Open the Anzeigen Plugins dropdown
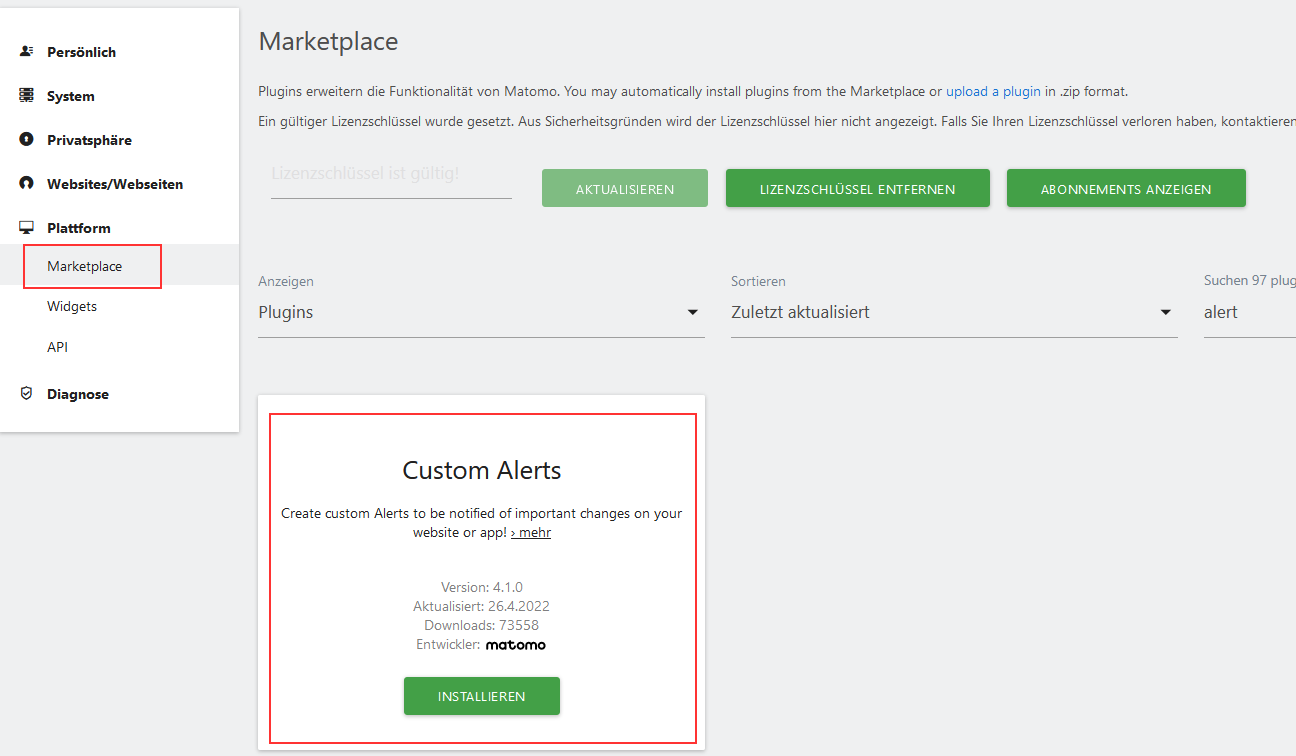 coord(481,312)
